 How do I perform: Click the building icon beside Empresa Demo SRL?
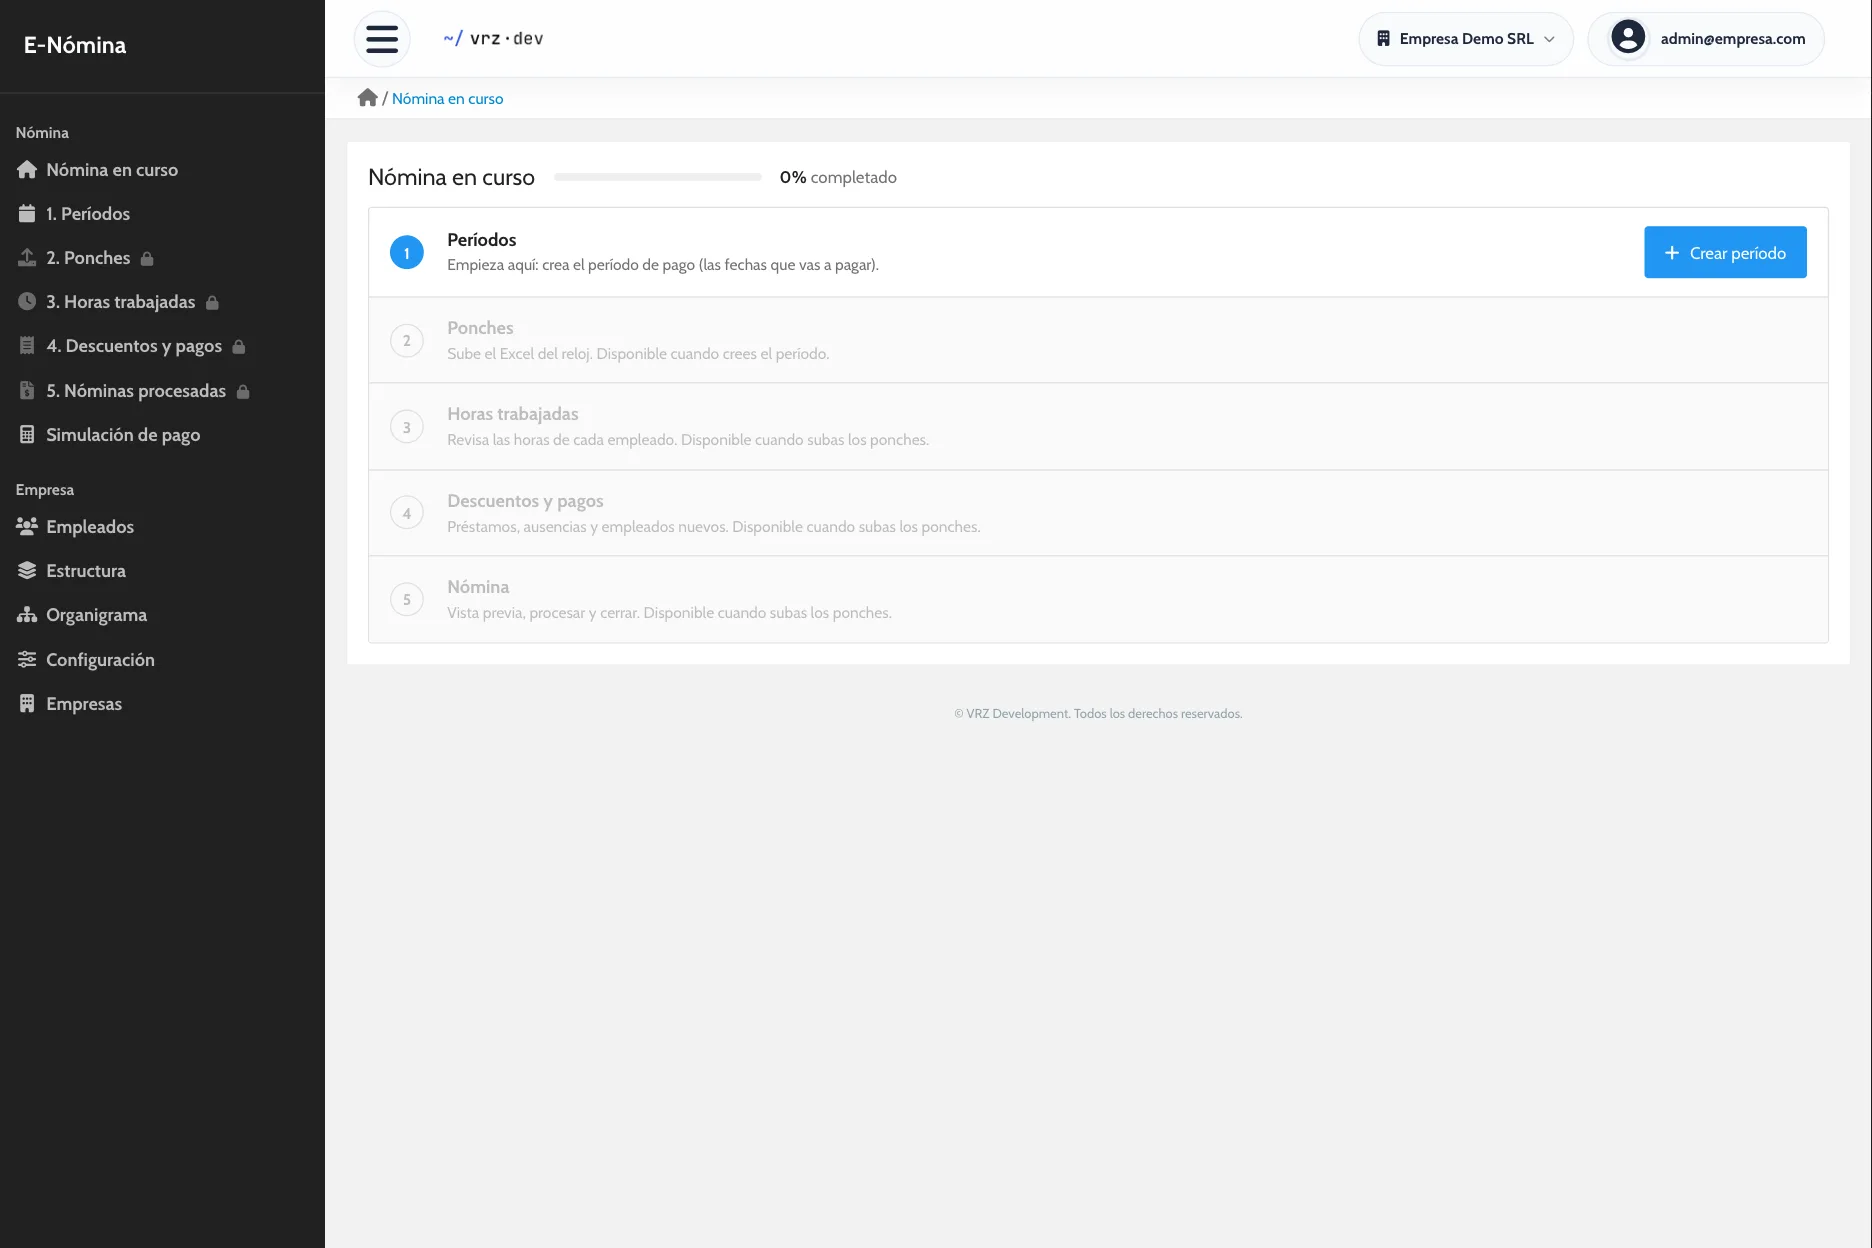point(1383,39)
